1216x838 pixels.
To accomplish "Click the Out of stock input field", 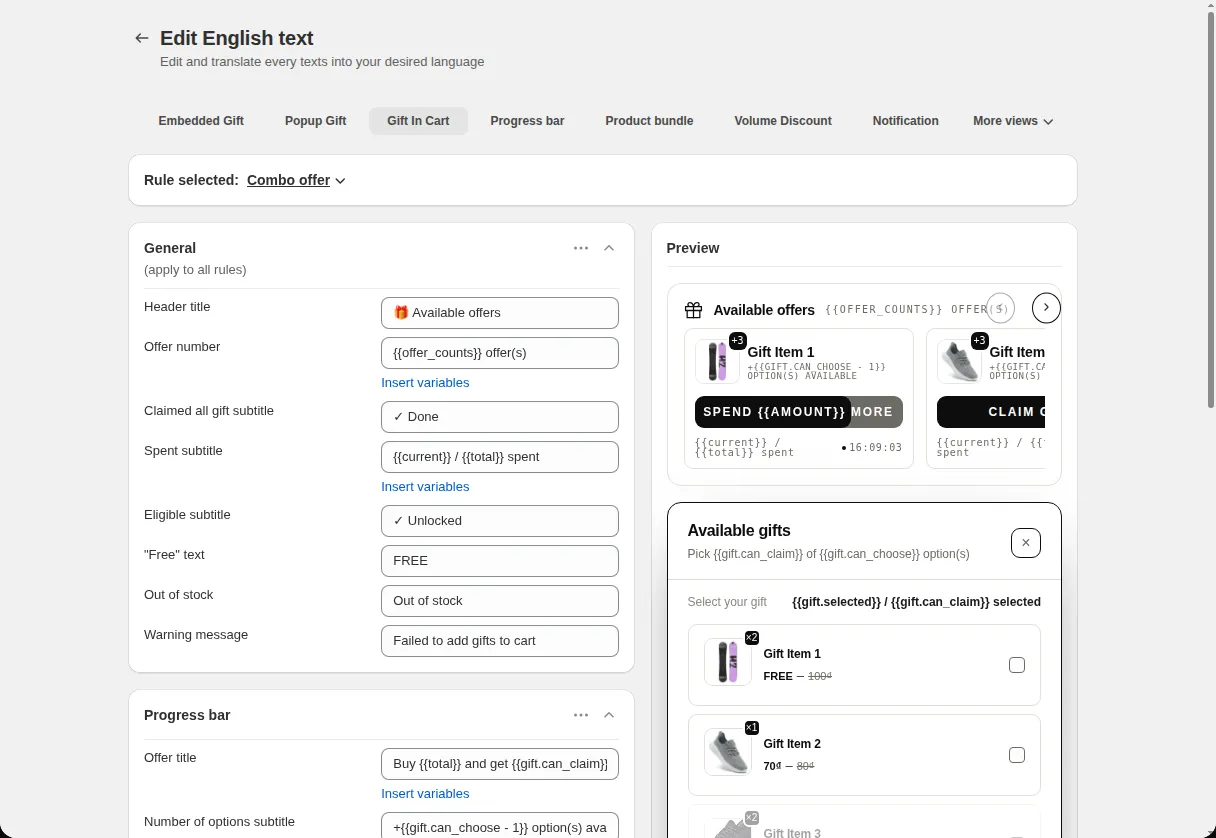I will [500, 601].
